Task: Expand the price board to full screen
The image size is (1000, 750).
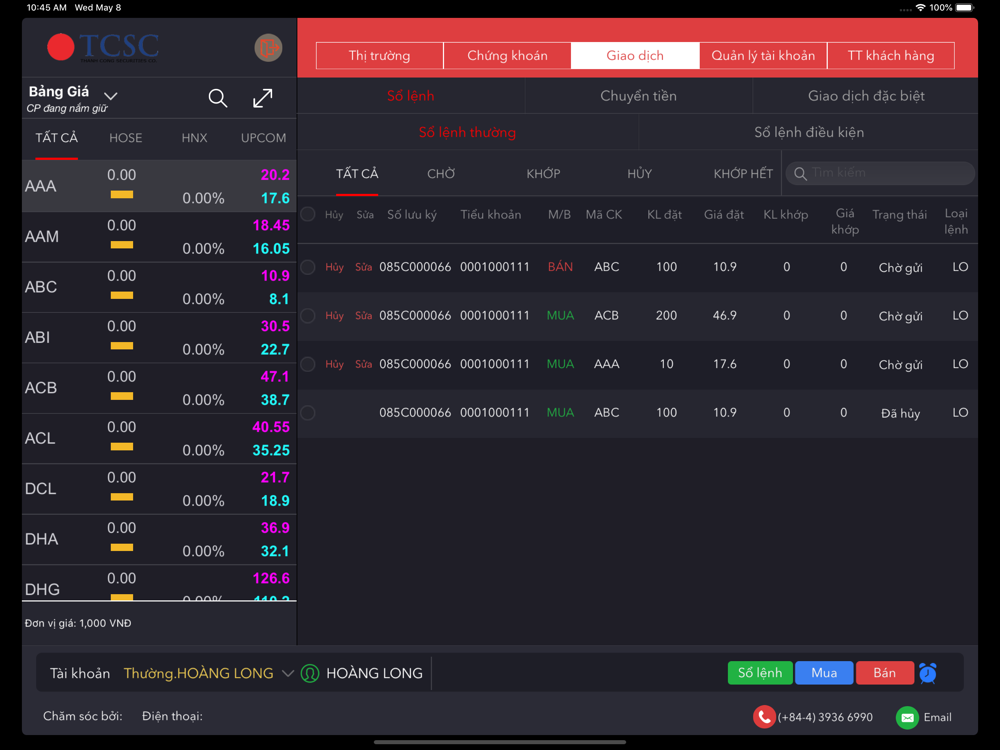Action: 263,98
